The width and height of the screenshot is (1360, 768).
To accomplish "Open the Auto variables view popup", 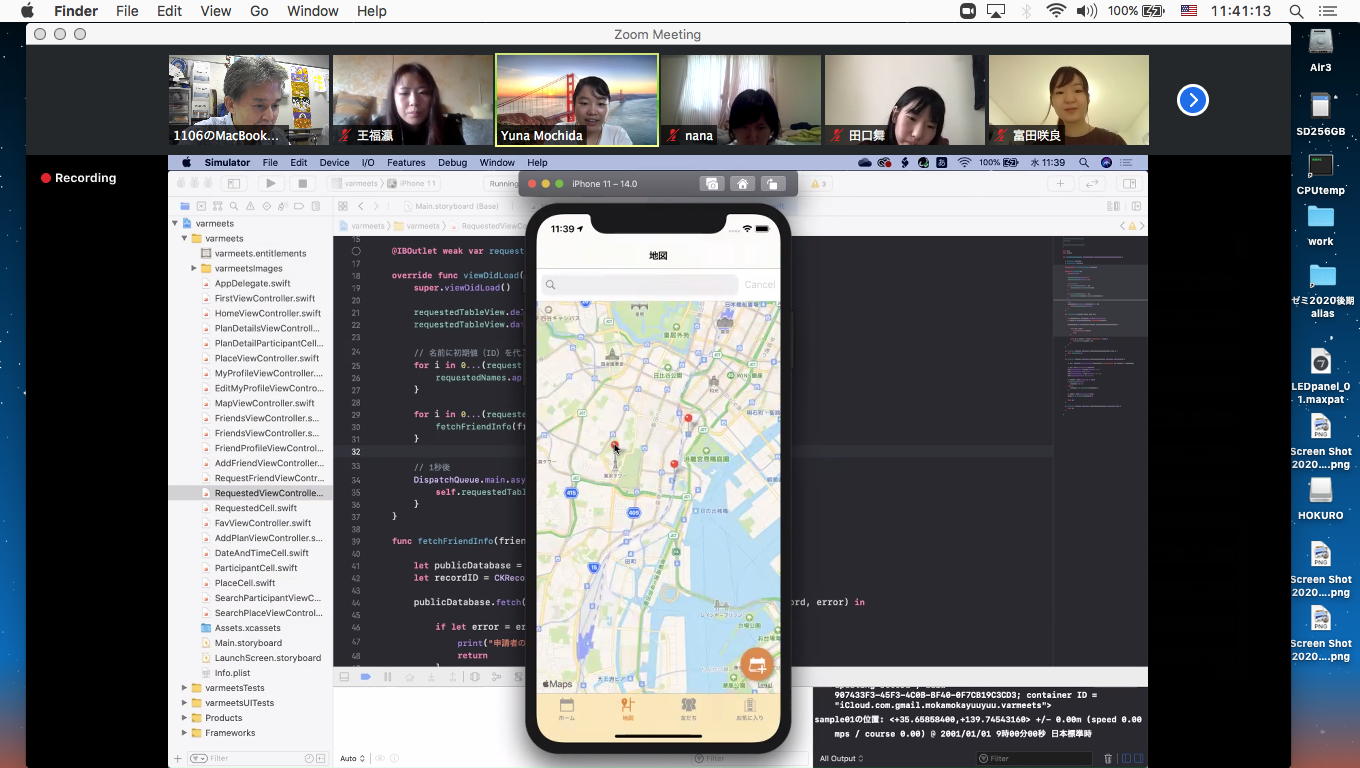I will tap(352, 759).
